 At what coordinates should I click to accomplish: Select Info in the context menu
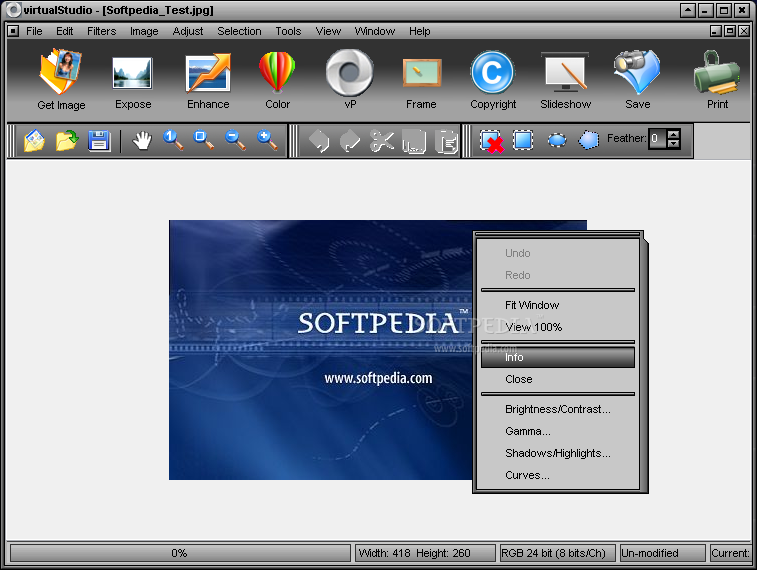click(558, 357)
